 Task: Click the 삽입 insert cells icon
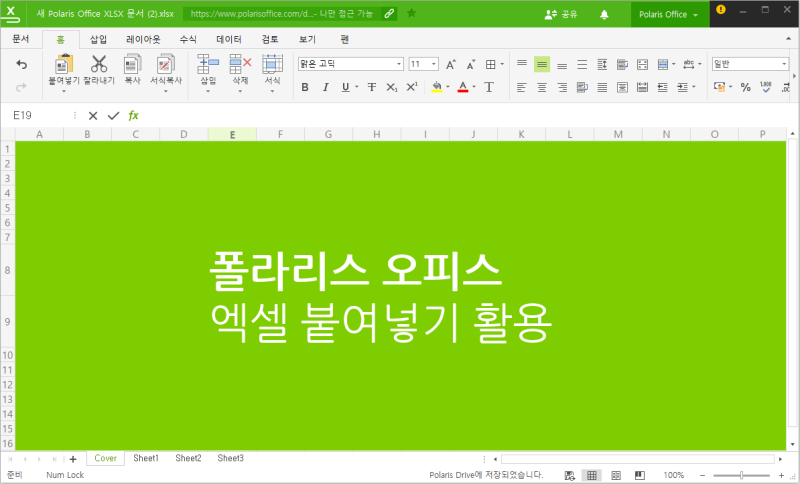(x=208, y=64)
